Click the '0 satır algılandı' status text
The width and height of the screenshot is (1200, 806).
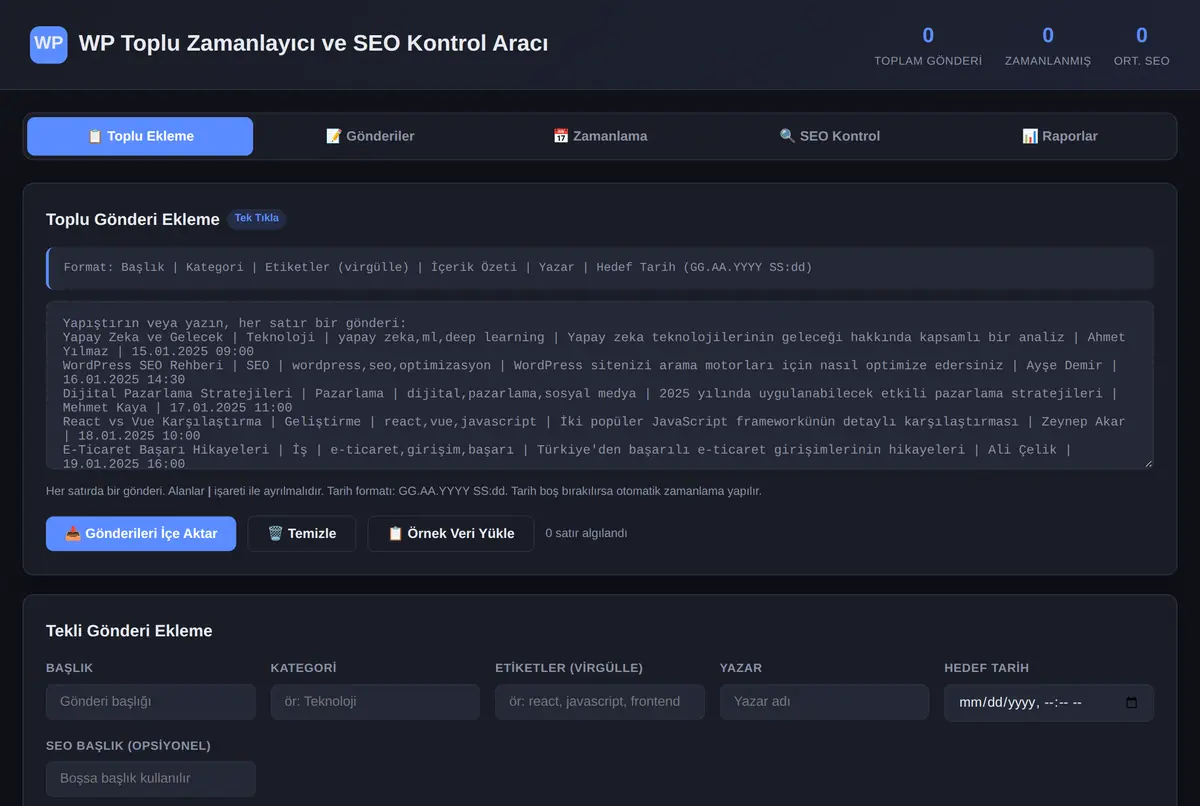[x=586, y=533]
